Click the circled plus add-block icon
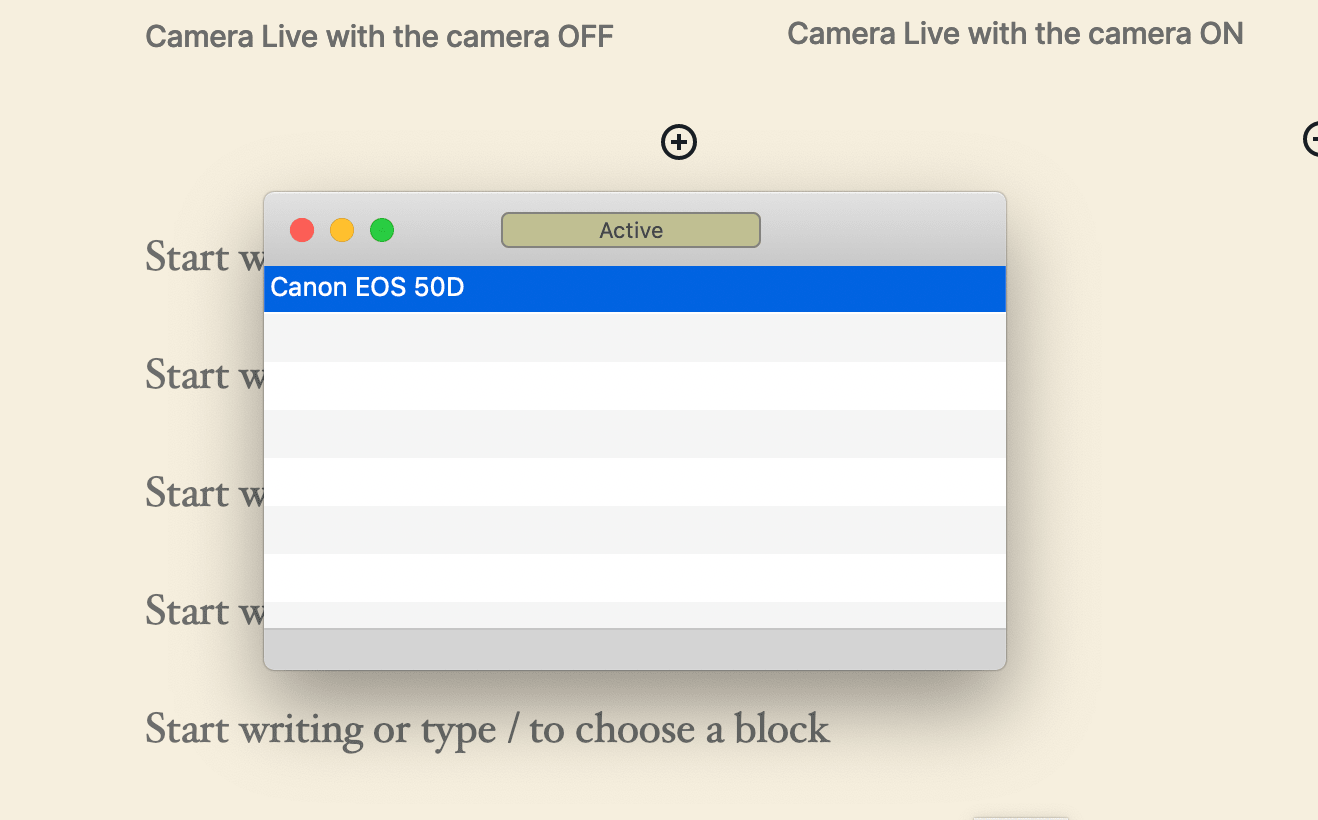This screenshot has height=820, width=1318. 678,142
